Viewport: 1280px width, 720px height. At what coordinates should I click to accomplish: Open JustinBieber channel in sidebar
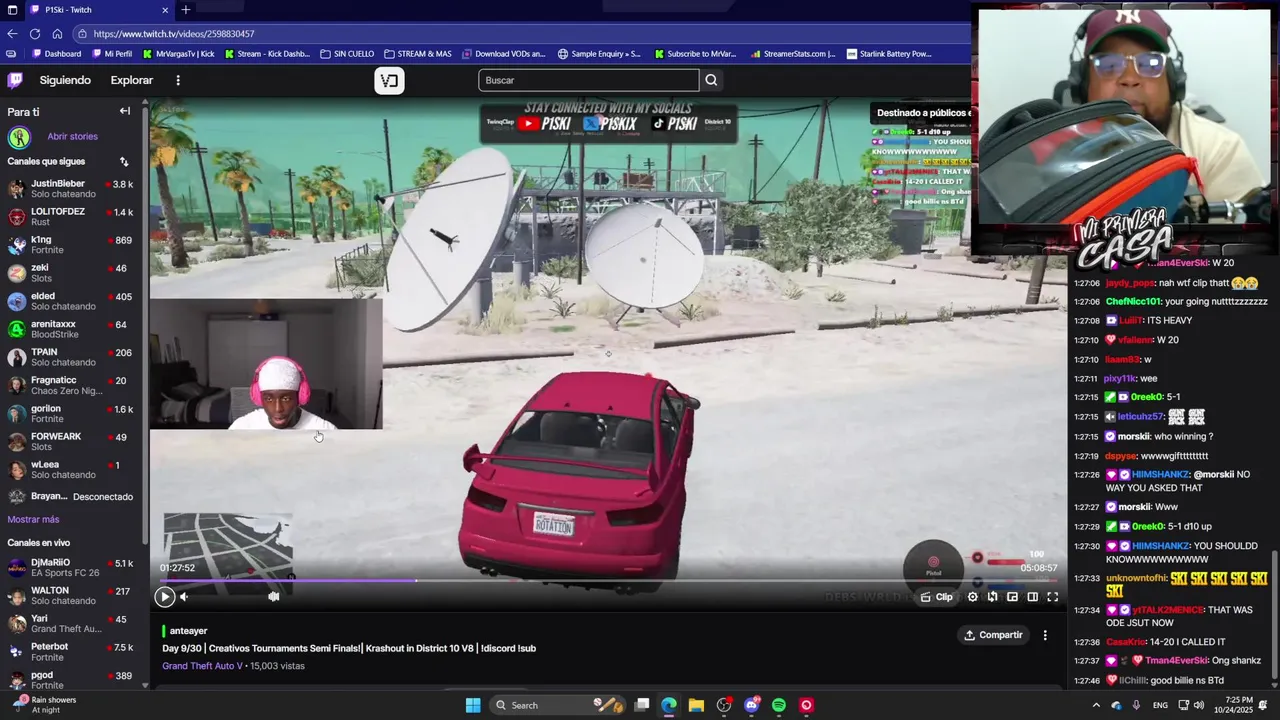pyautogui.click(x=71, y=189)
